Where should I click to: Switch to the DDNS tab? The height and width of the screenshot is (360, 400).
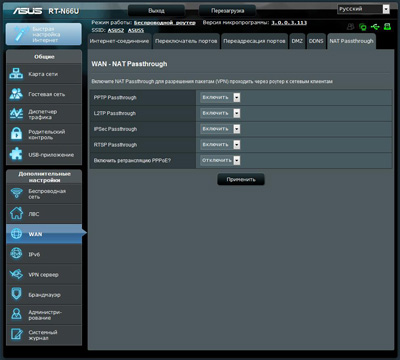316,41
